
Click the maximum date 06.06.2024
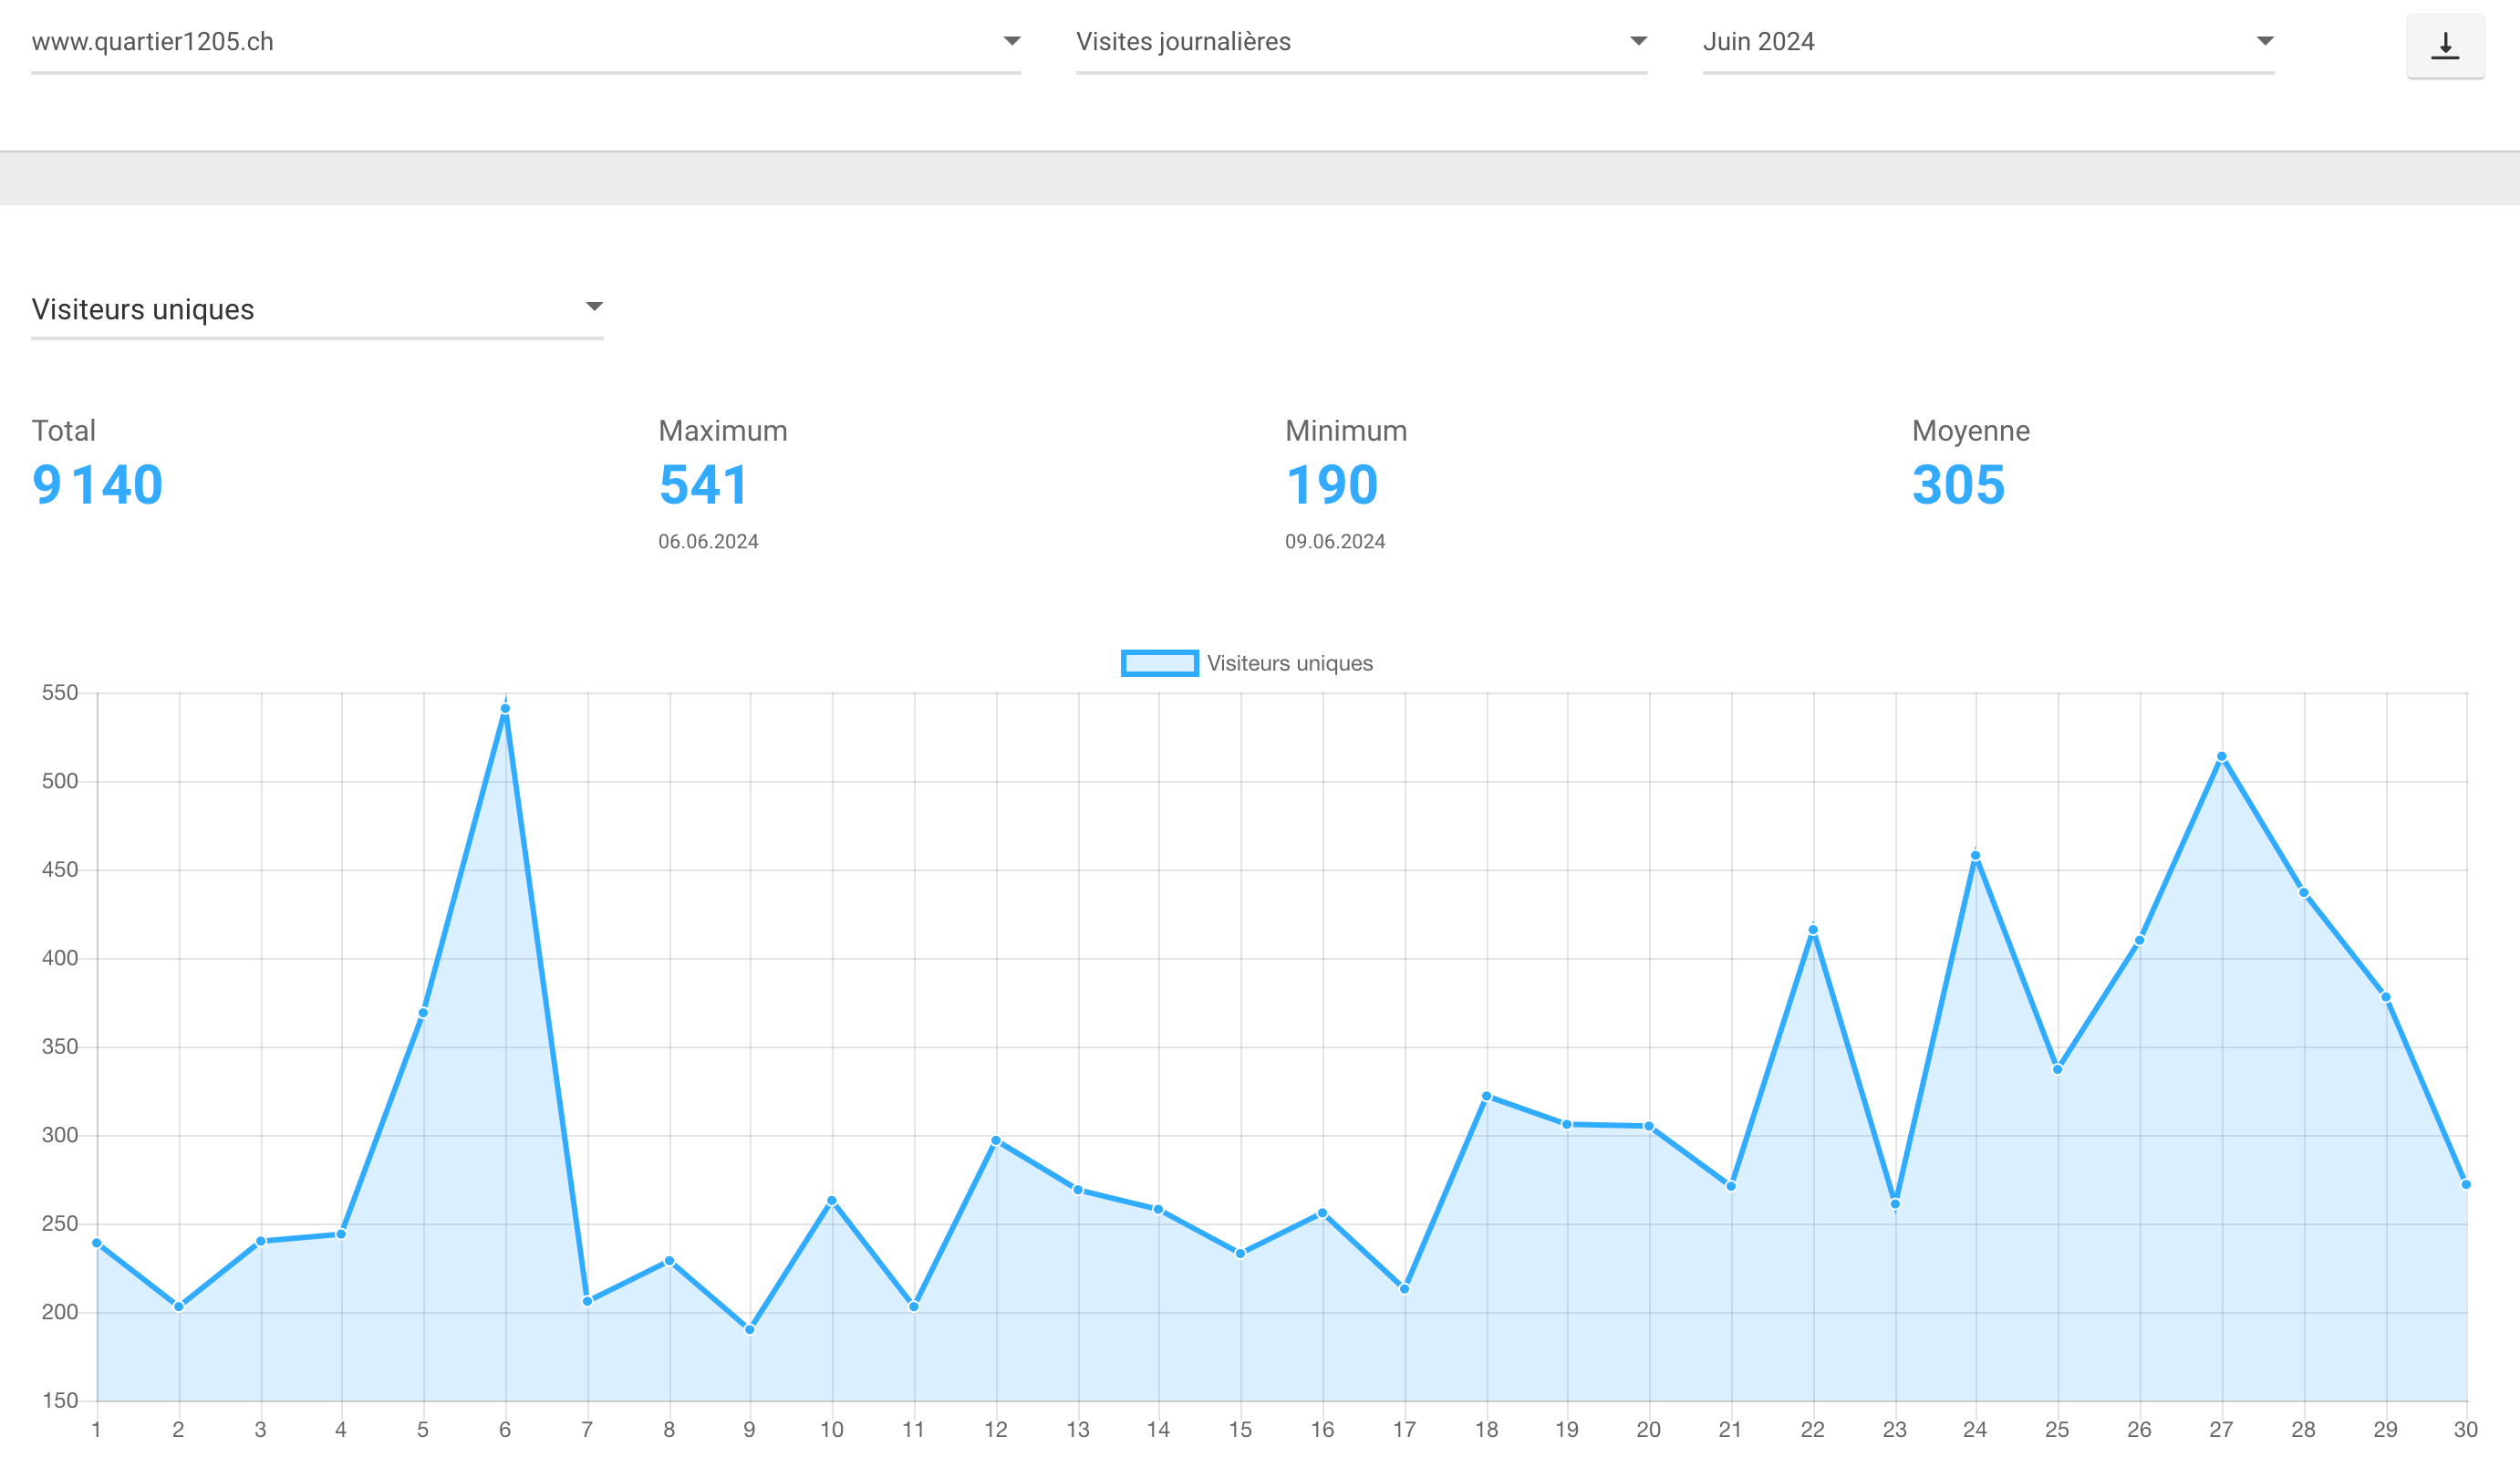pos(708,542)
